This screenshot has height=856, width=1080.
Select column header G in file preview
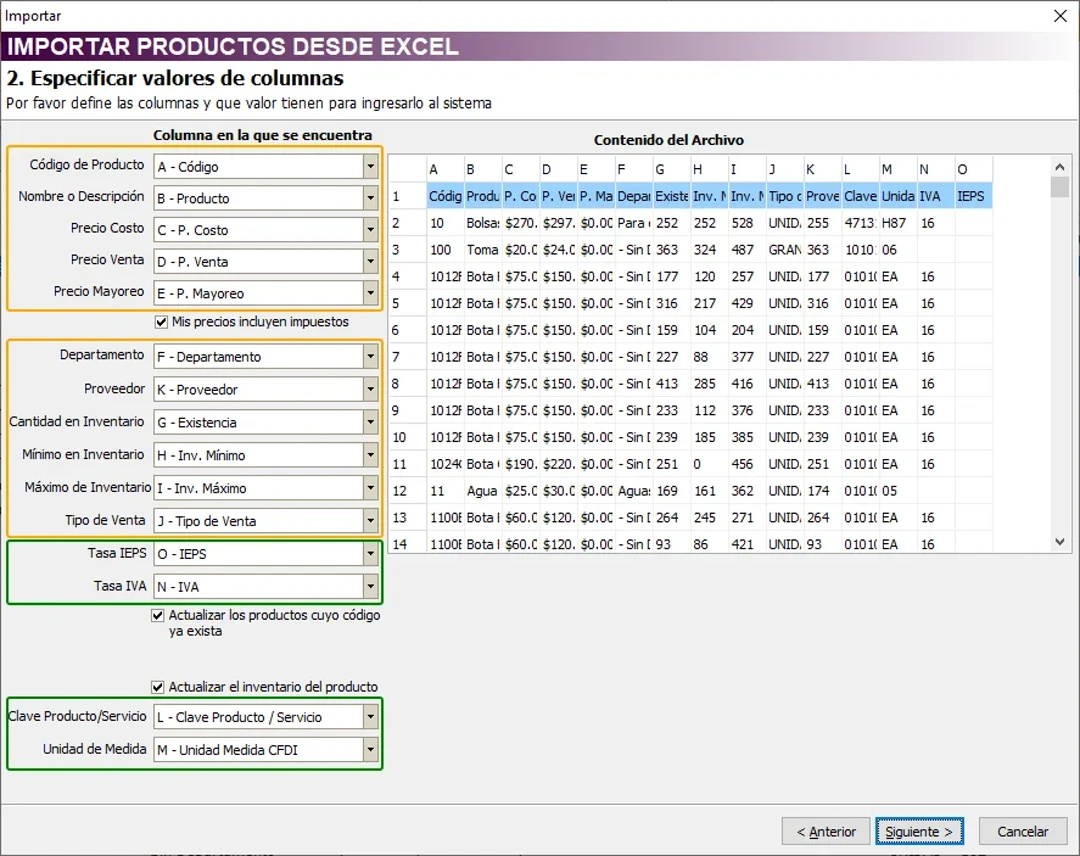(671, 169)
